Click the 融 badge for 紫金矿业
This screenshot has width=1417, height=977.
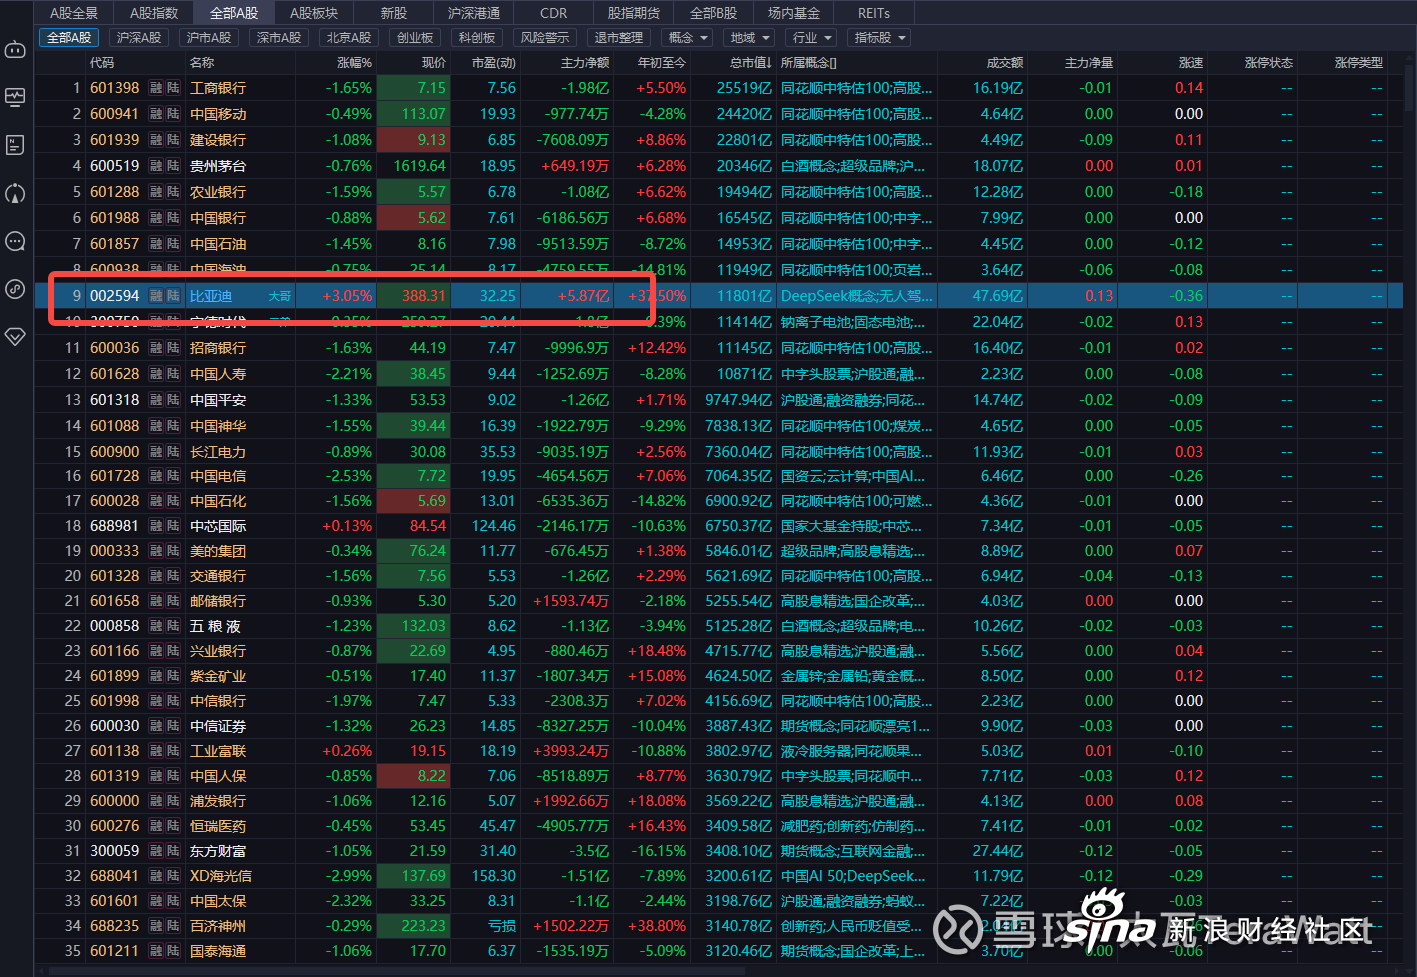point(156,676)
